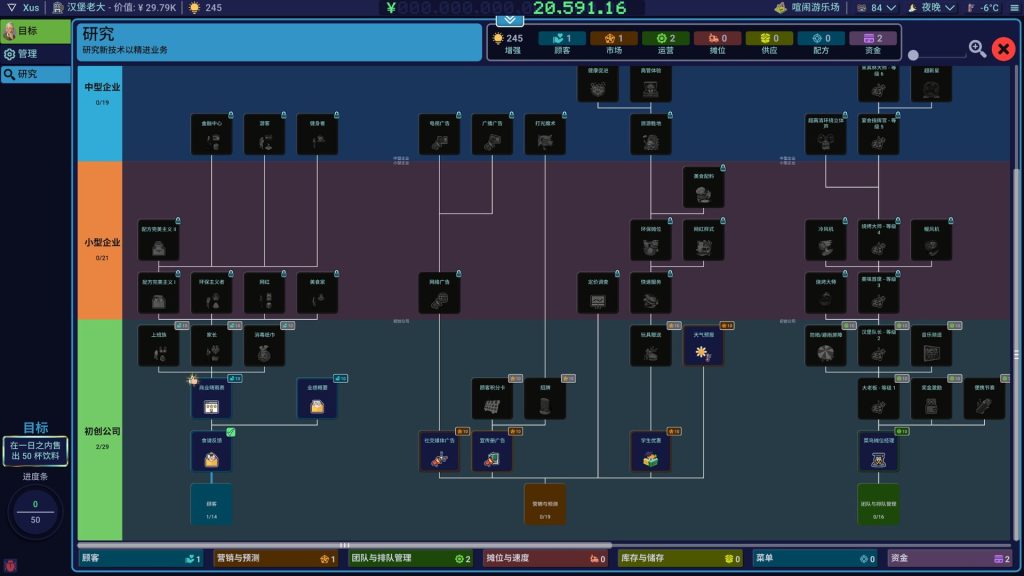Select the 金领精要 research node
Viewport: 1024px width, 576px height.
(x=317, y=398)
